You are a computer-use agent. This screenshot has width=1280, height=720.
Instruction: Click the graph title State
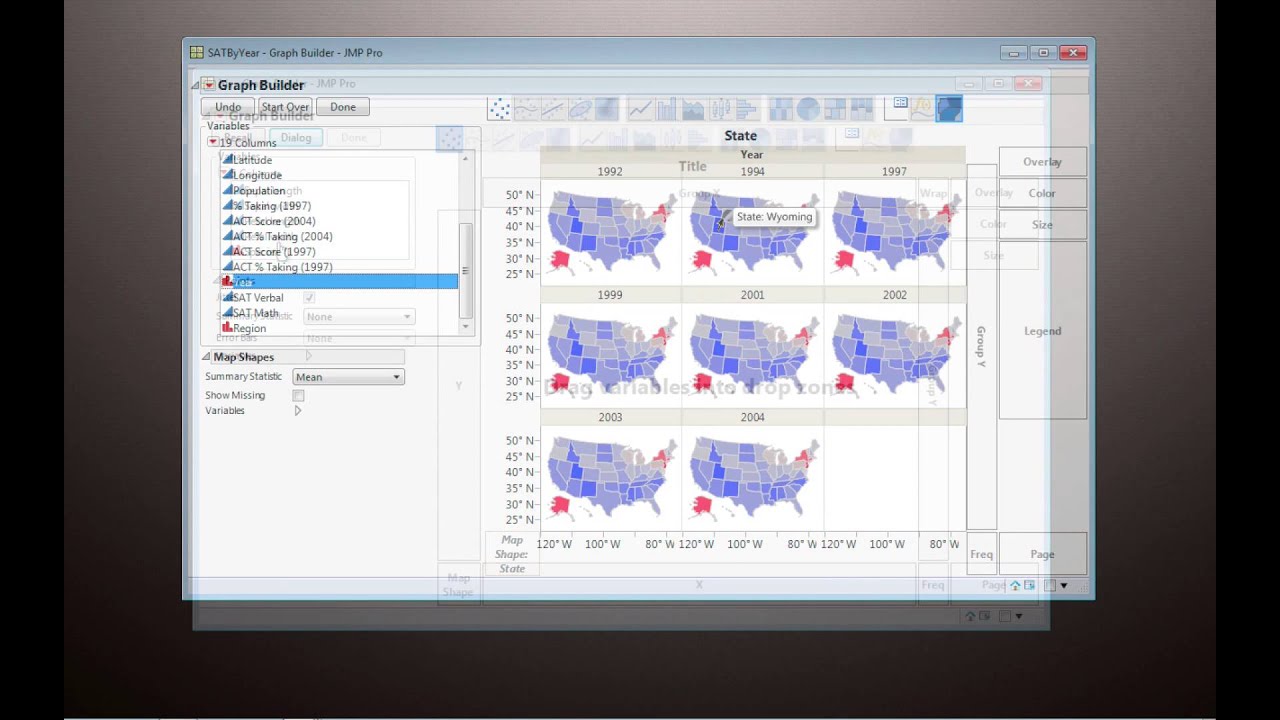[741, 136]
